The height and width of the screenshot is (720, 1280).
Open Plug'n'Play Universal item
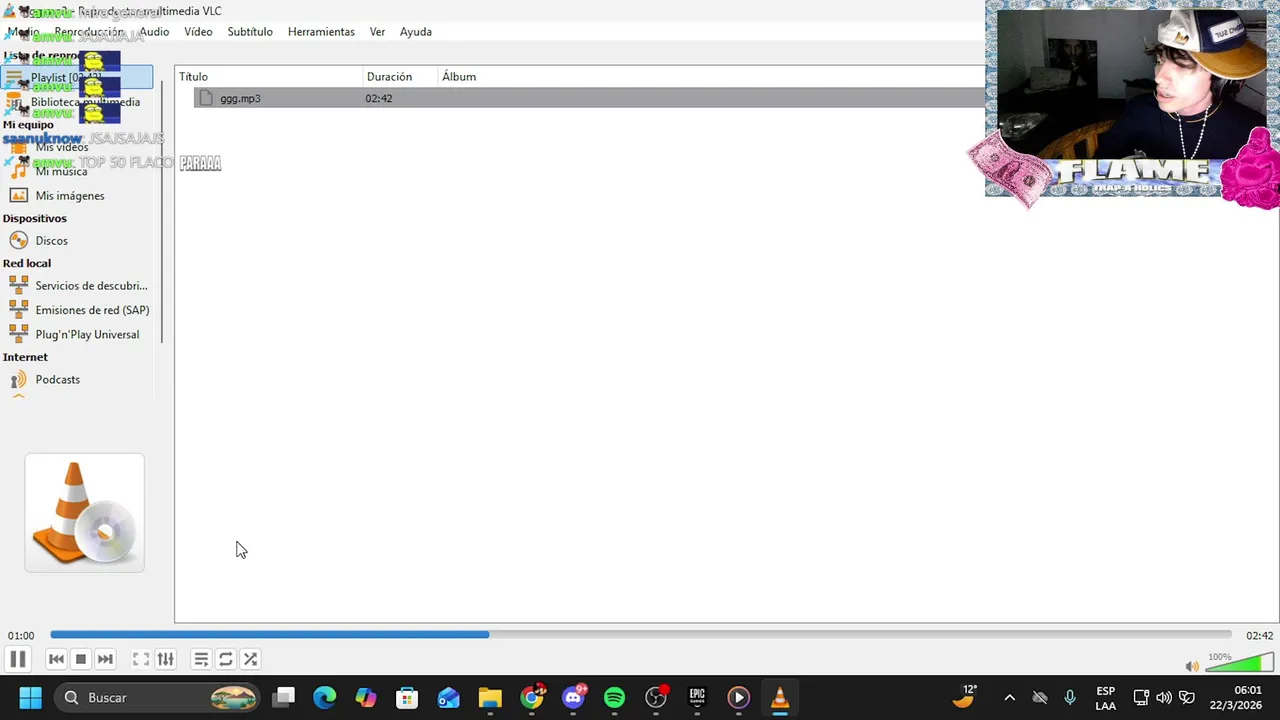tap(87, 334)
